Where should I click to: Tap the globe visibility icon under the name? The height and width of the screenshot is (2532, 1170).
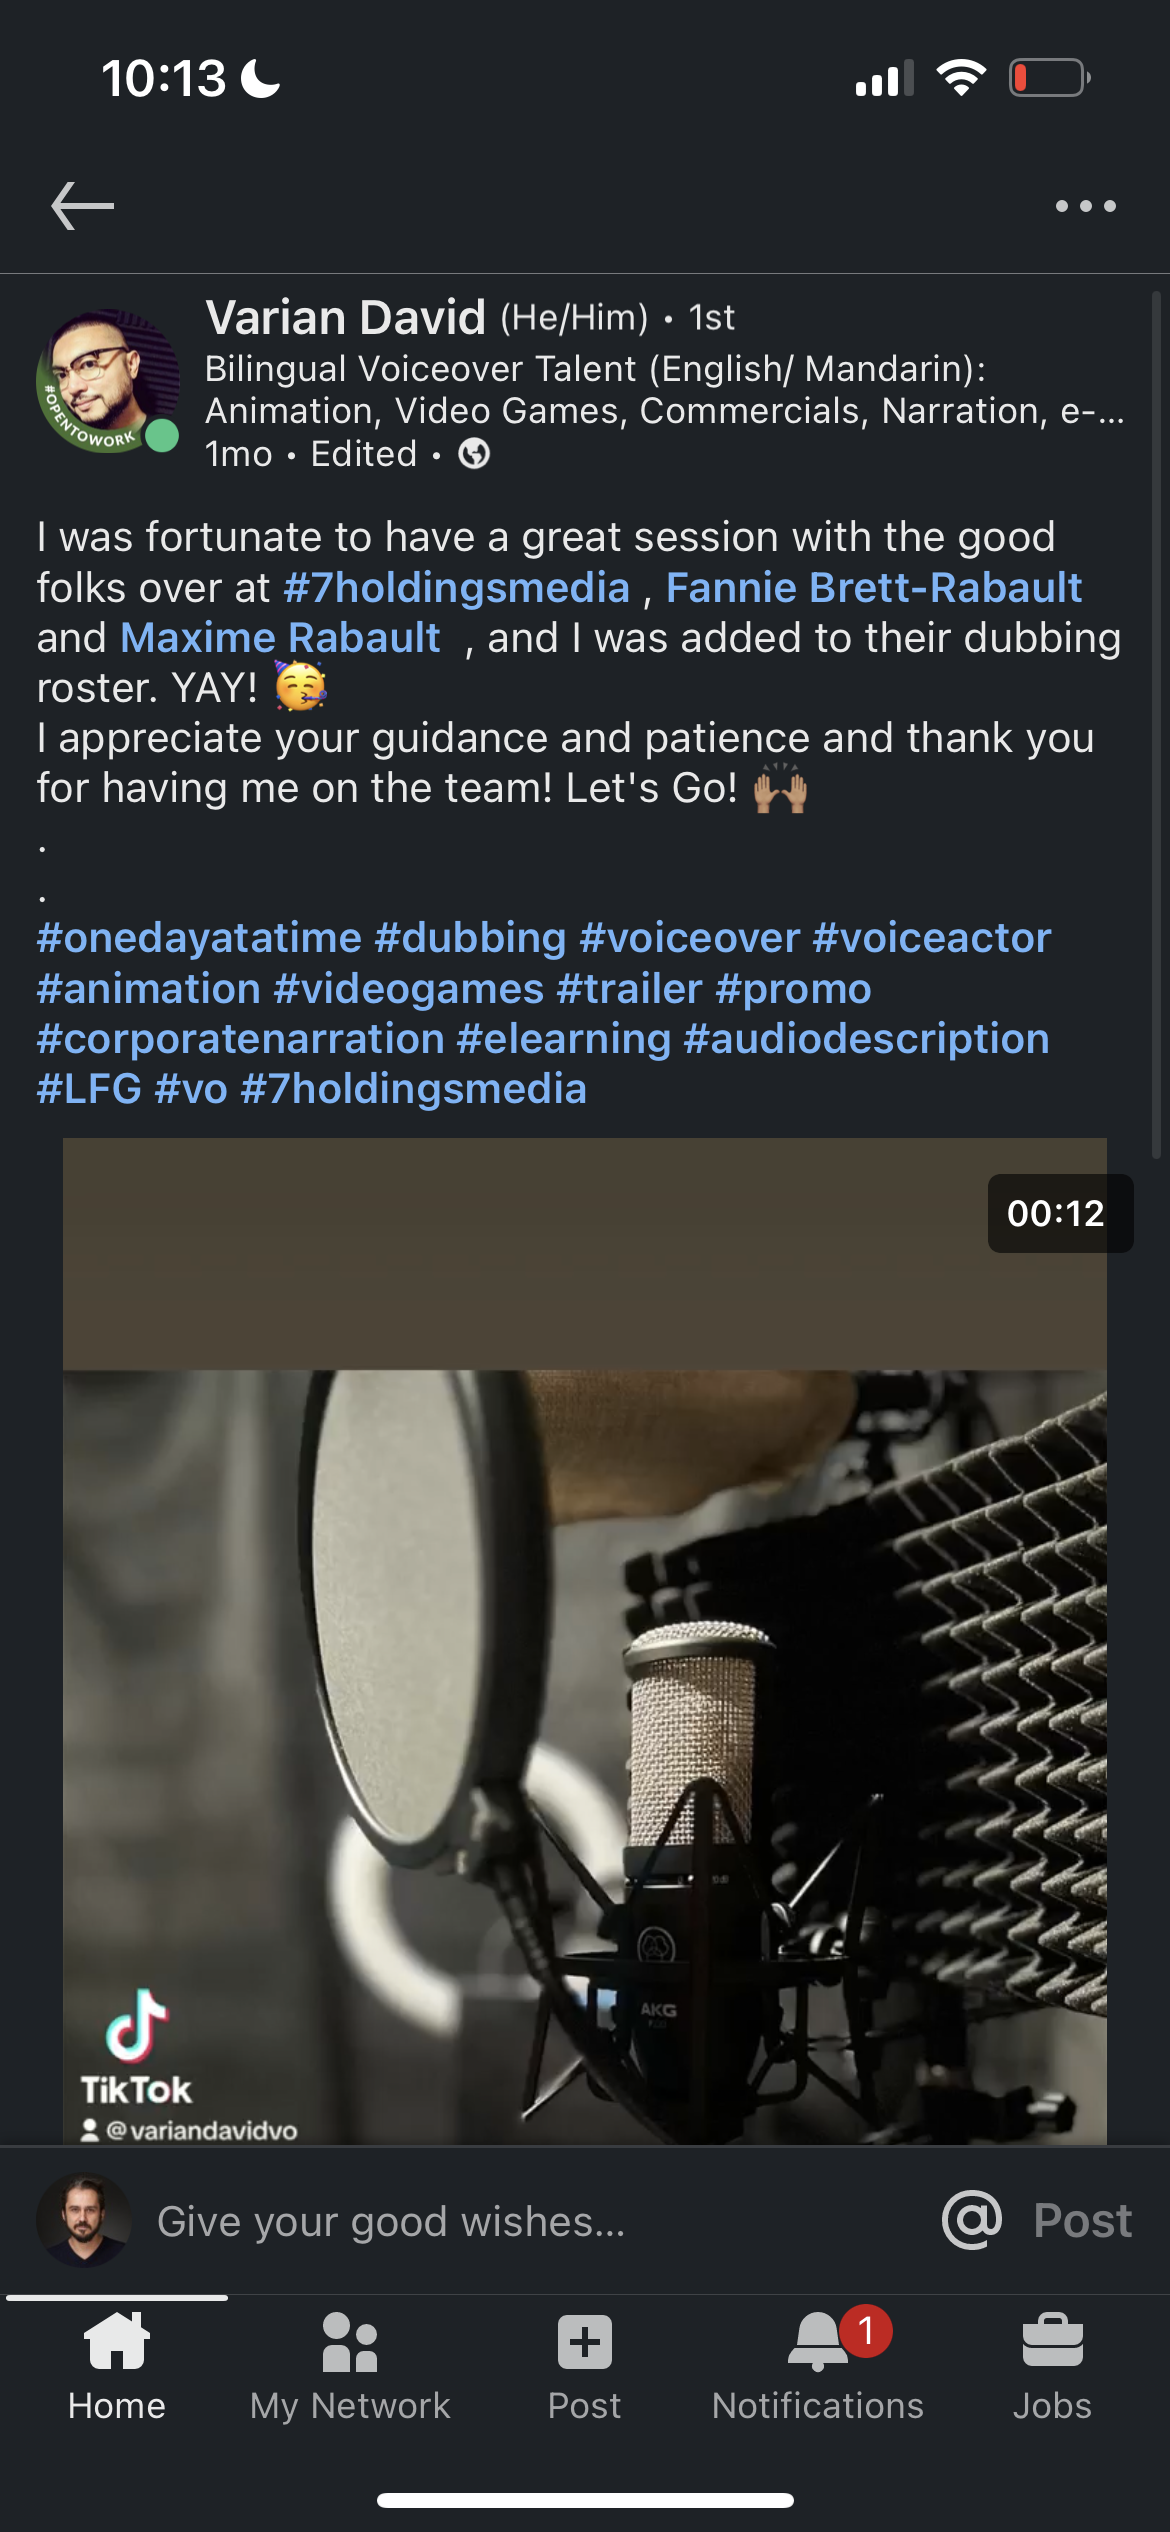click(x=474, y=454)
